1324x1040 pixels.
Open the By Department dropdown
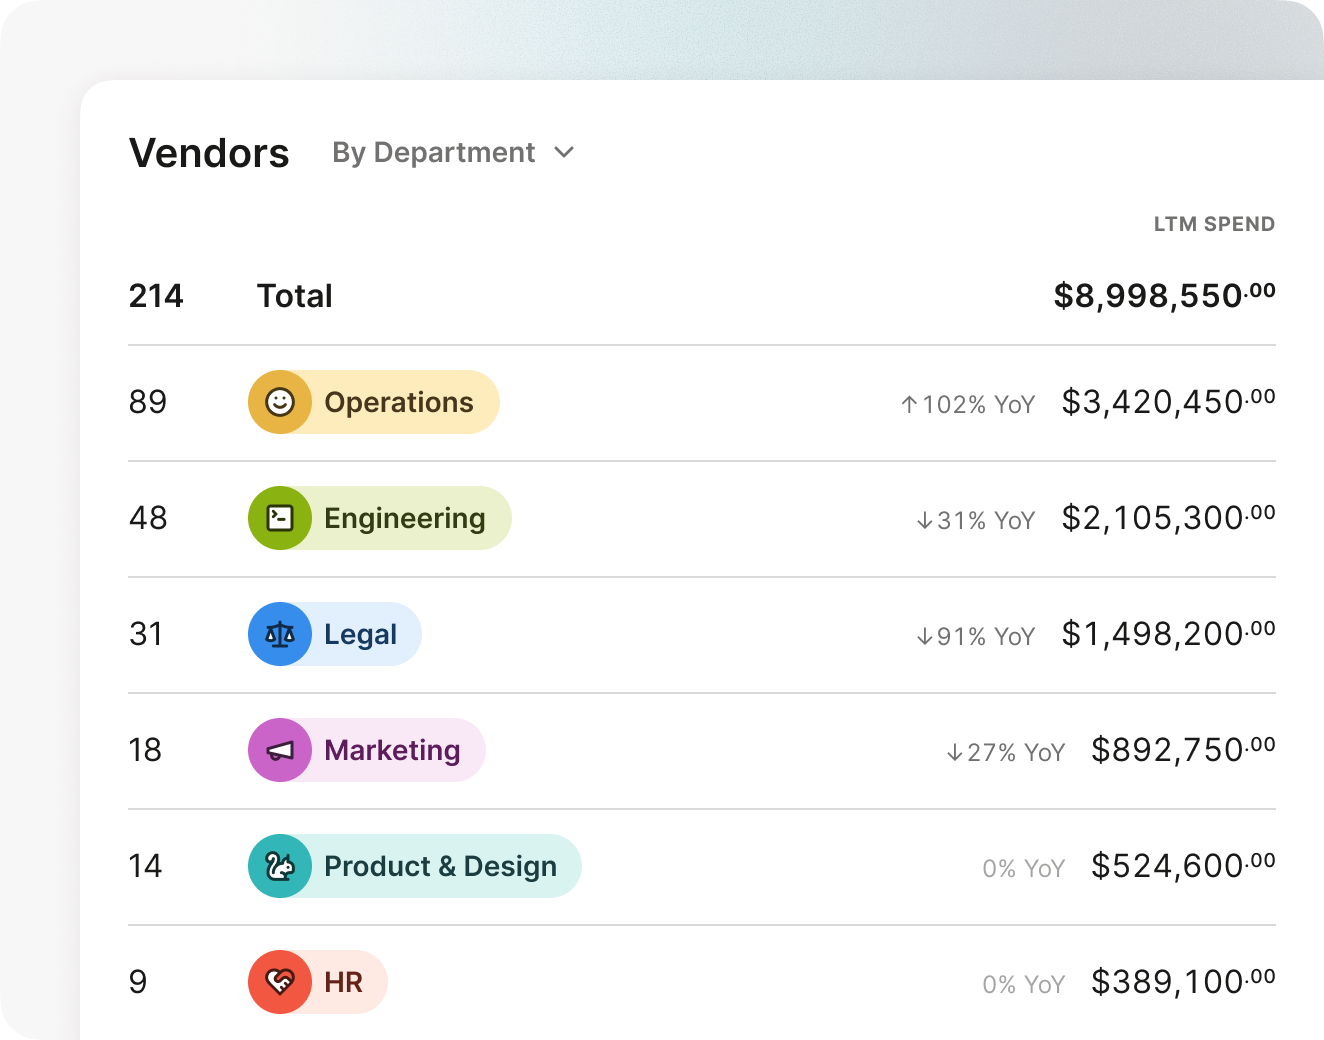434,152
